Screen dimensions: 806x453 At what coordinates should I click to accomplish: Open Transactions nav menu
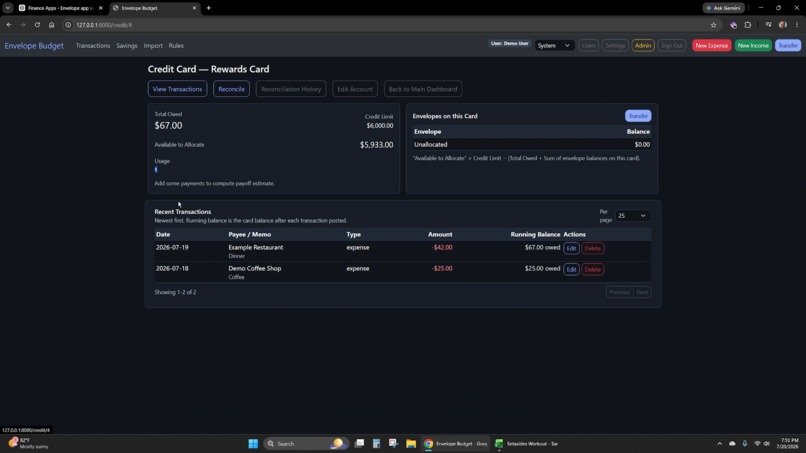tap(93, 46)
